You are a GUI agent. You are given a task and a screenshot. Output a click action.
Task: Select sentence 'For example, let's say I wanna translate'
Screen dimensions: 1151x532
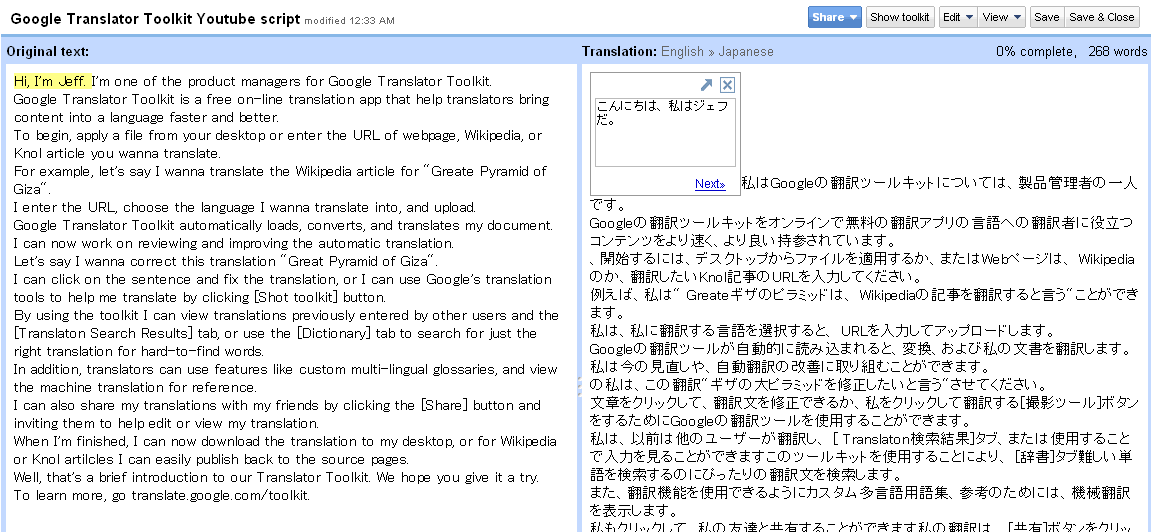pos(280,181)
